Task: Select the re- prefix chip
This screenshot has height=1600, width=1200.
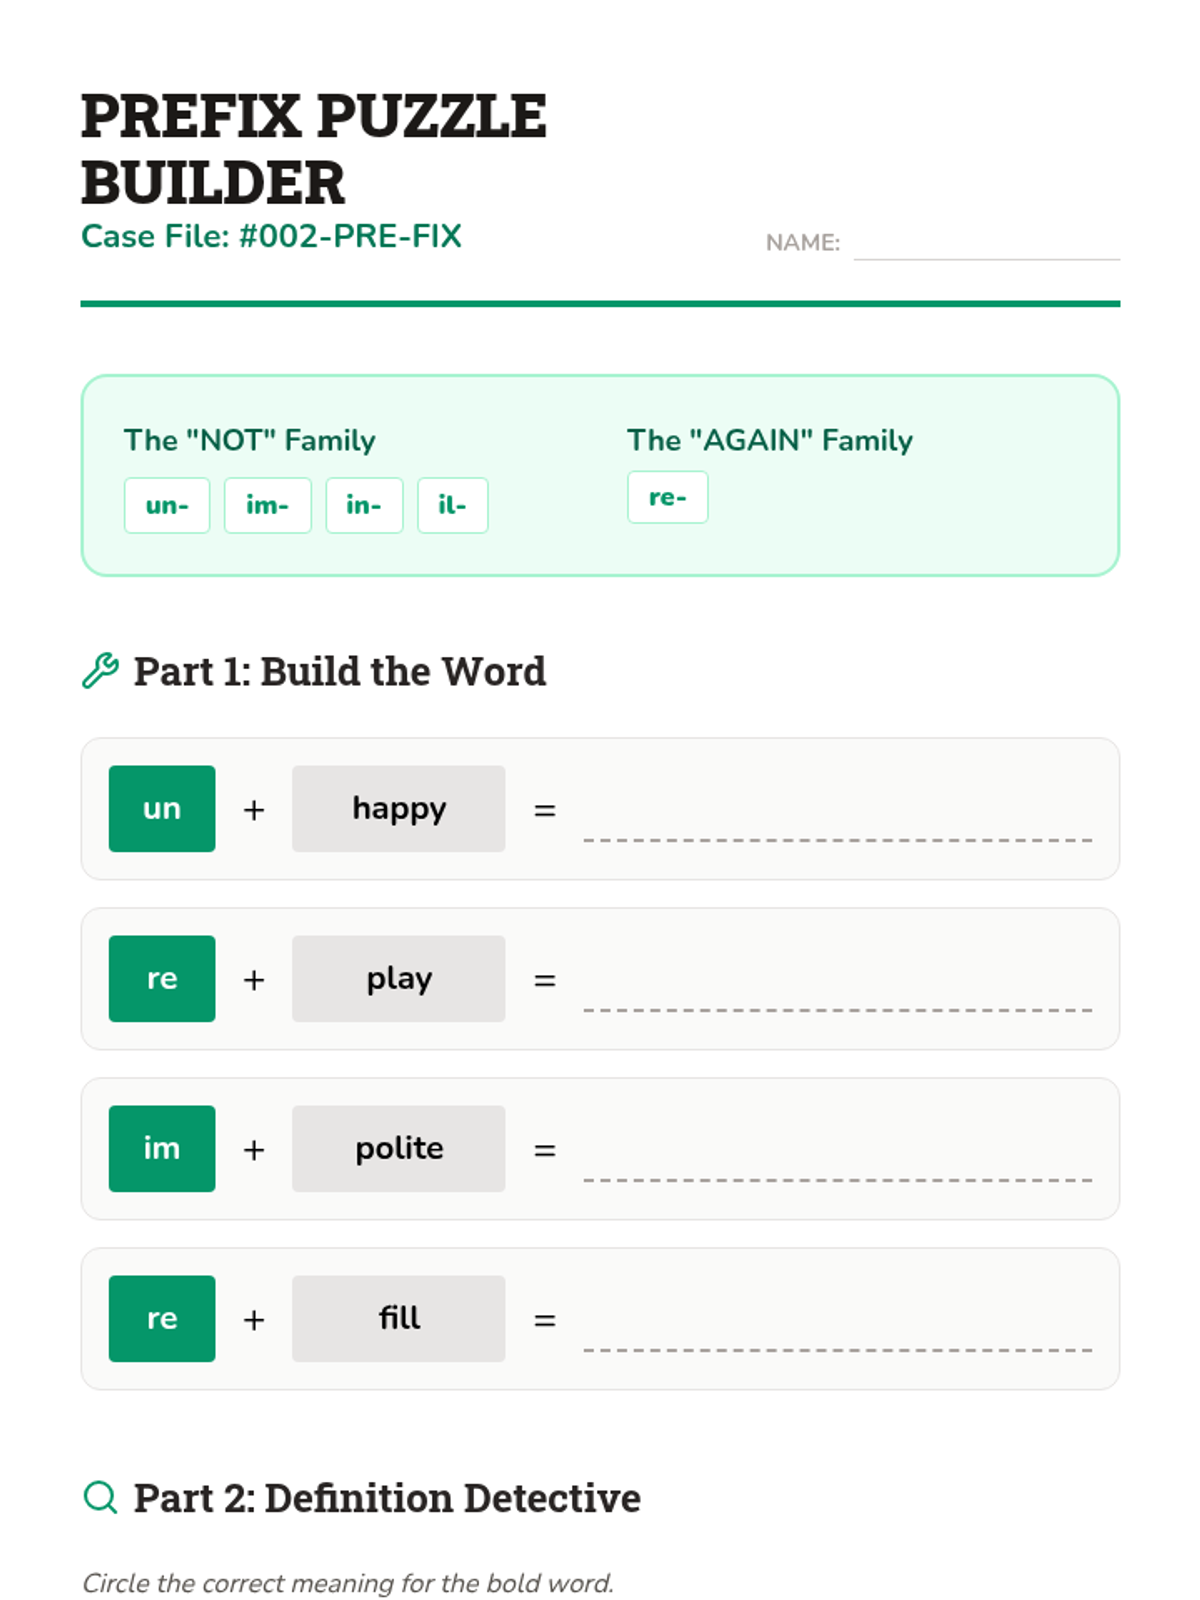Action: pyautogui.click(x=667, y=497)
